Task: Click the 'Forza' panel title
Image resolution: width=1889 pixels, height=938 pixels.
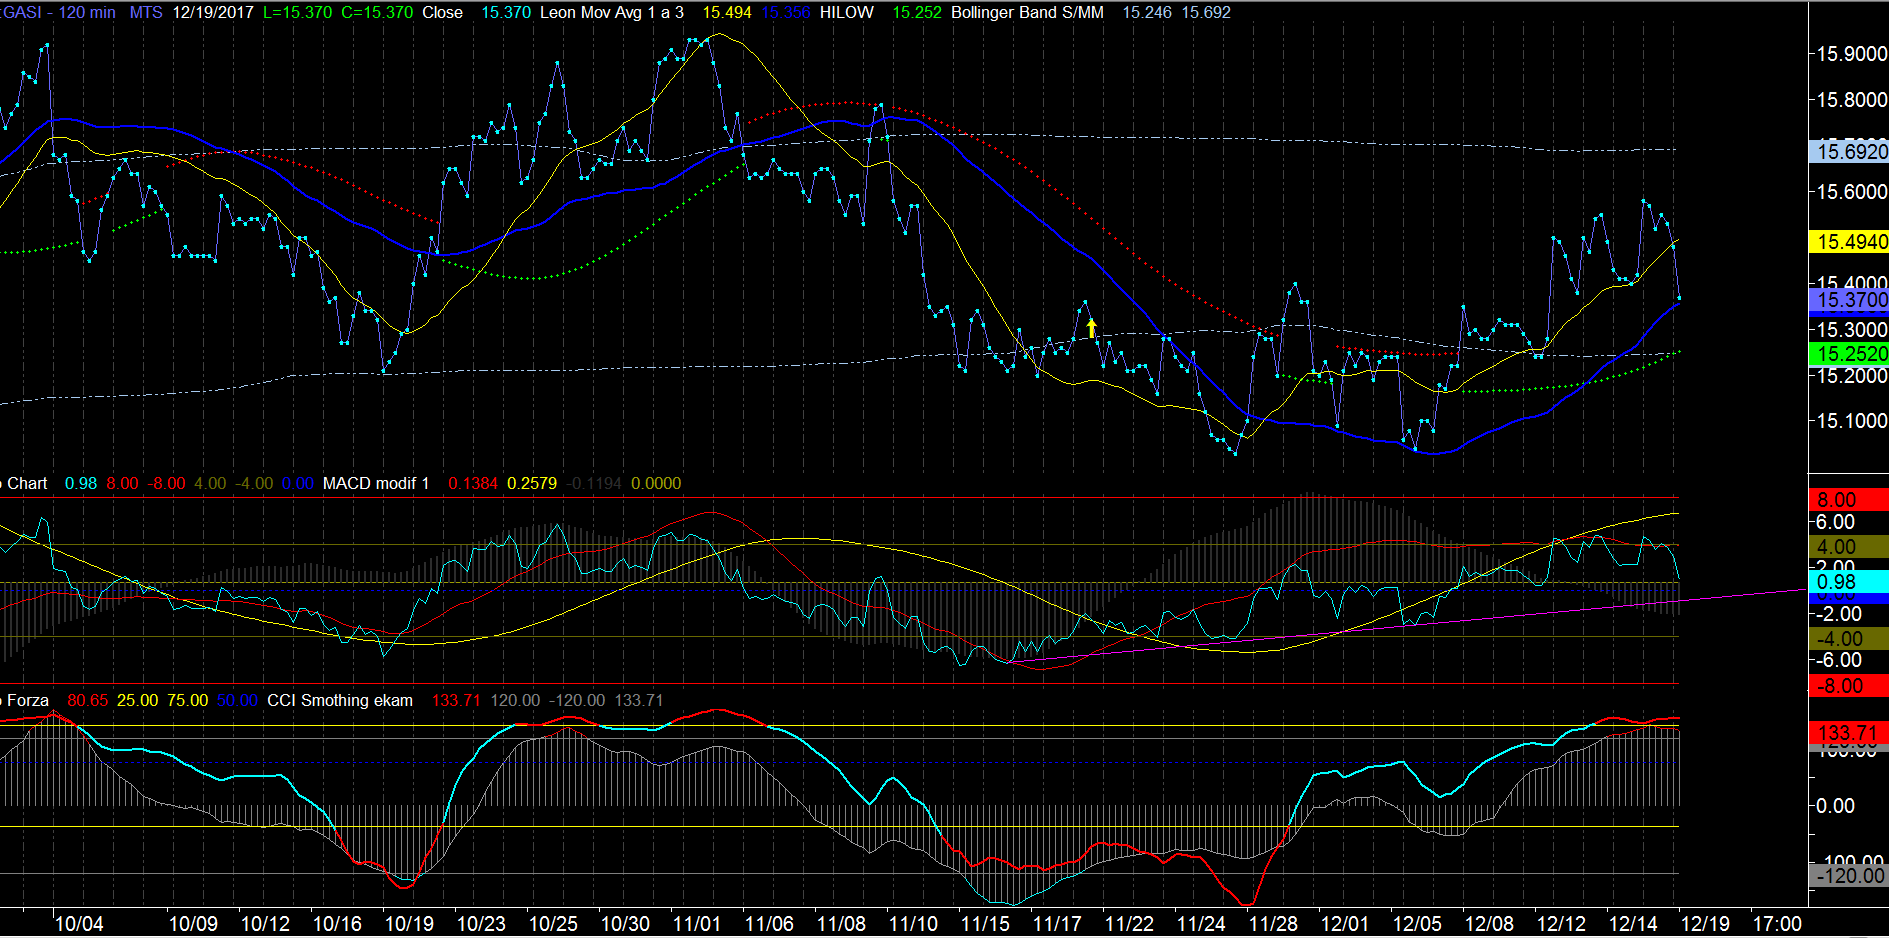Action: point(28,700)
